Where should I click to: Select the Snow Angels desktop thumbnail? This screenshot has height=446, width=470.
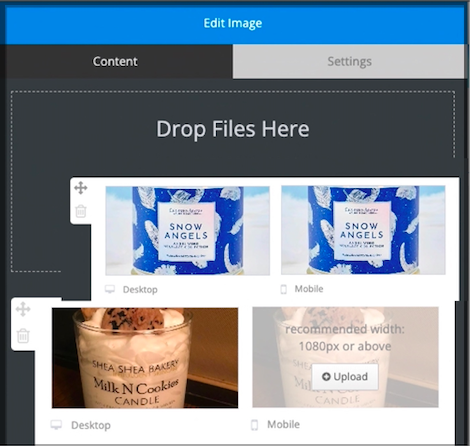pos(187,231)
